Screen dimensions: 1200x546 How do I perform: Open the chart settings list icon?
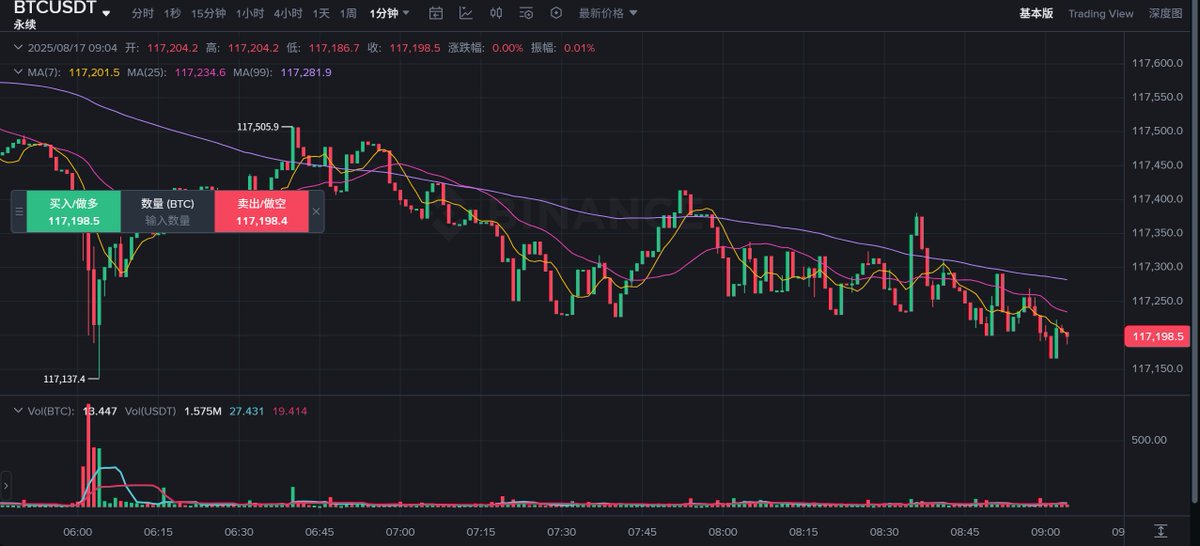tap(526, 13)
